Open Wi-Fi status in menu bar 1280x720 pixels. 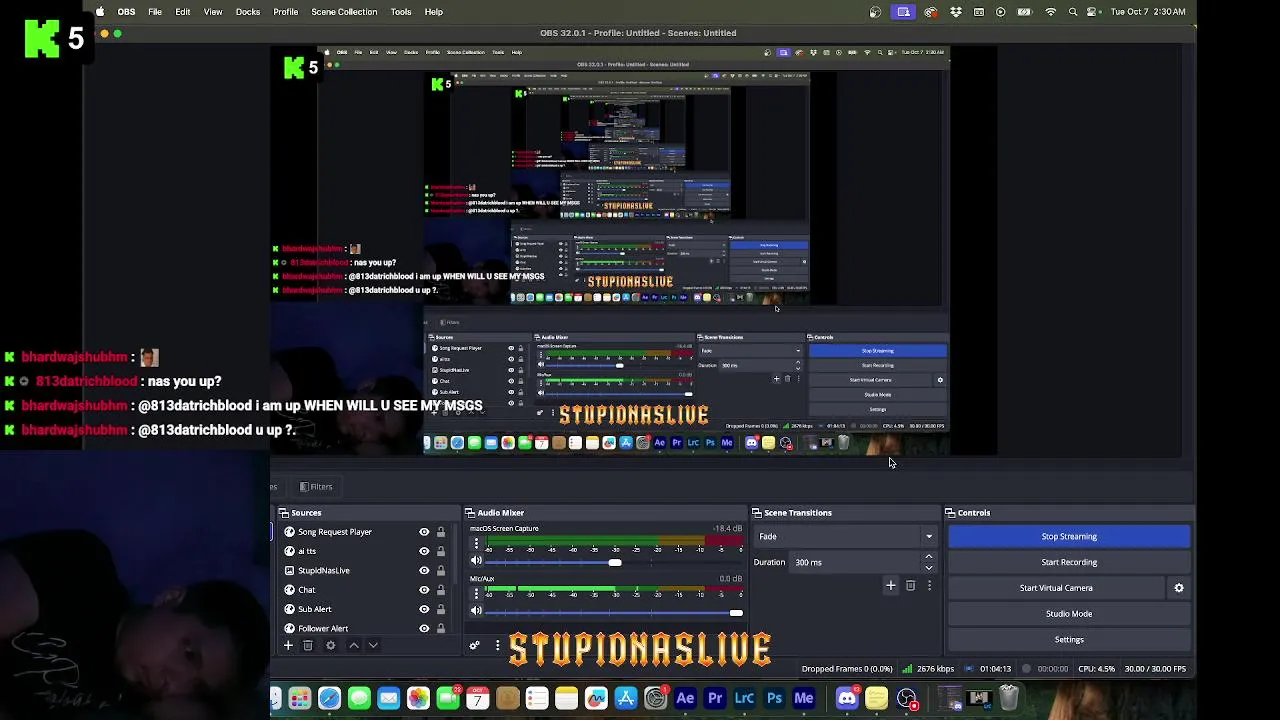[1051, 12]
